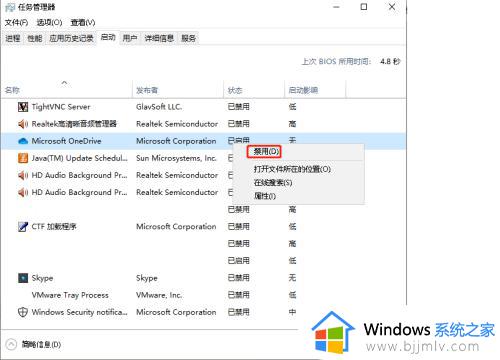Switch to the 应用历史记录 tab
500x360 pixels.
point(71,38)
